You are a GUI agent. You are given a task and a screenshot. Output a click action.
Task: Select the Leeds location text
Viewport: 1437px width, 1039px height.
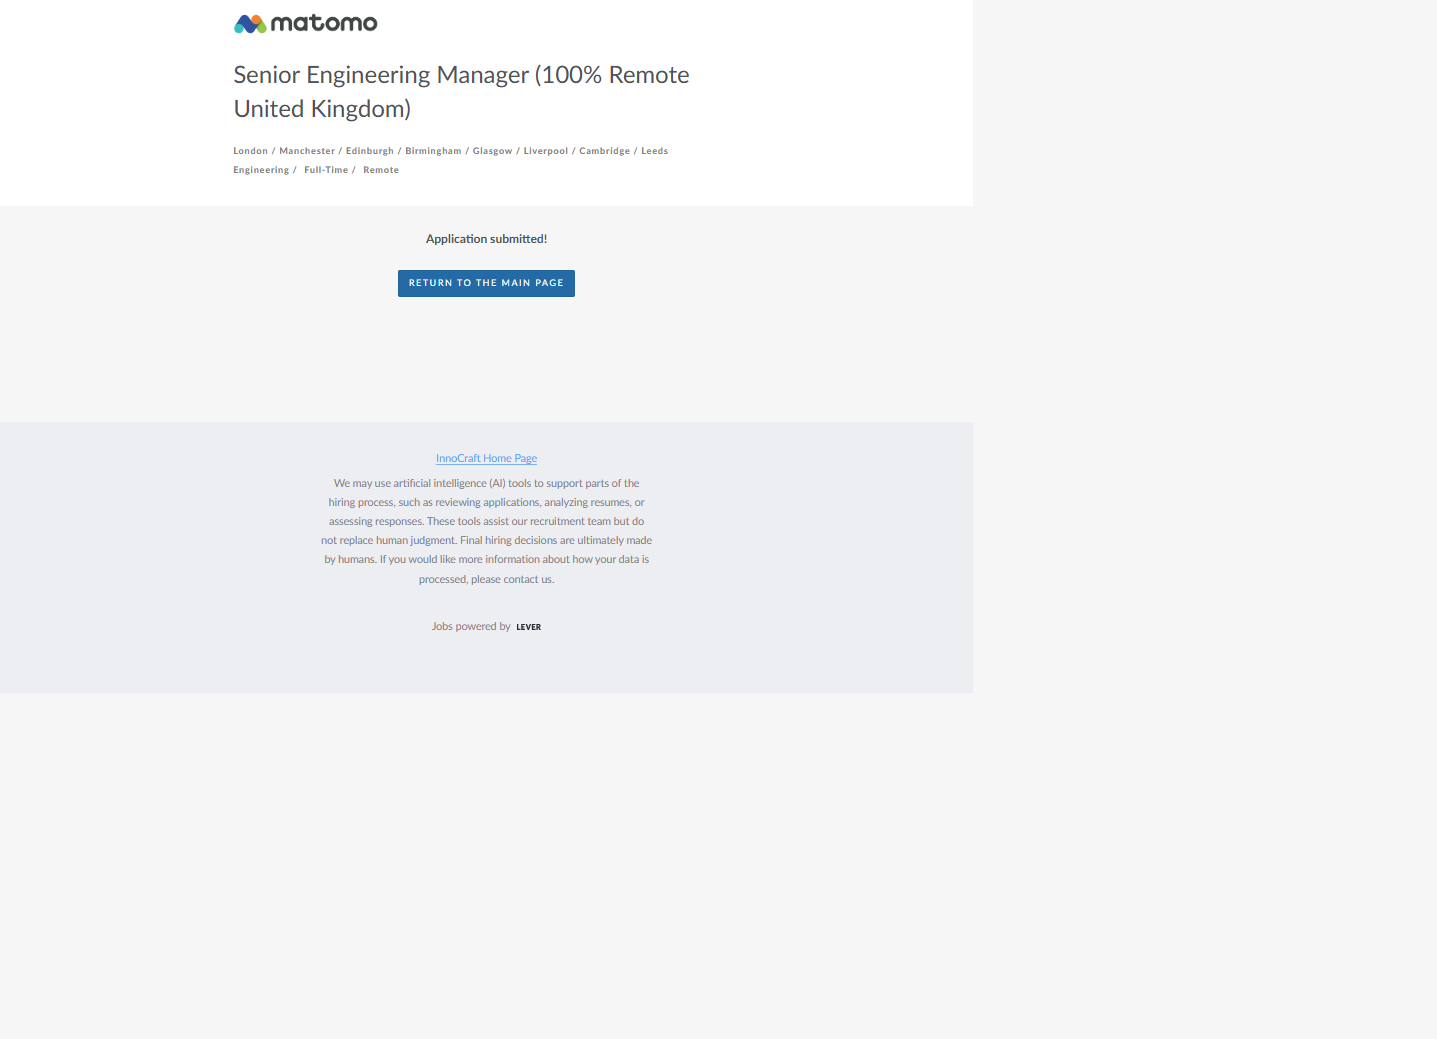click(x=654, y=151)
